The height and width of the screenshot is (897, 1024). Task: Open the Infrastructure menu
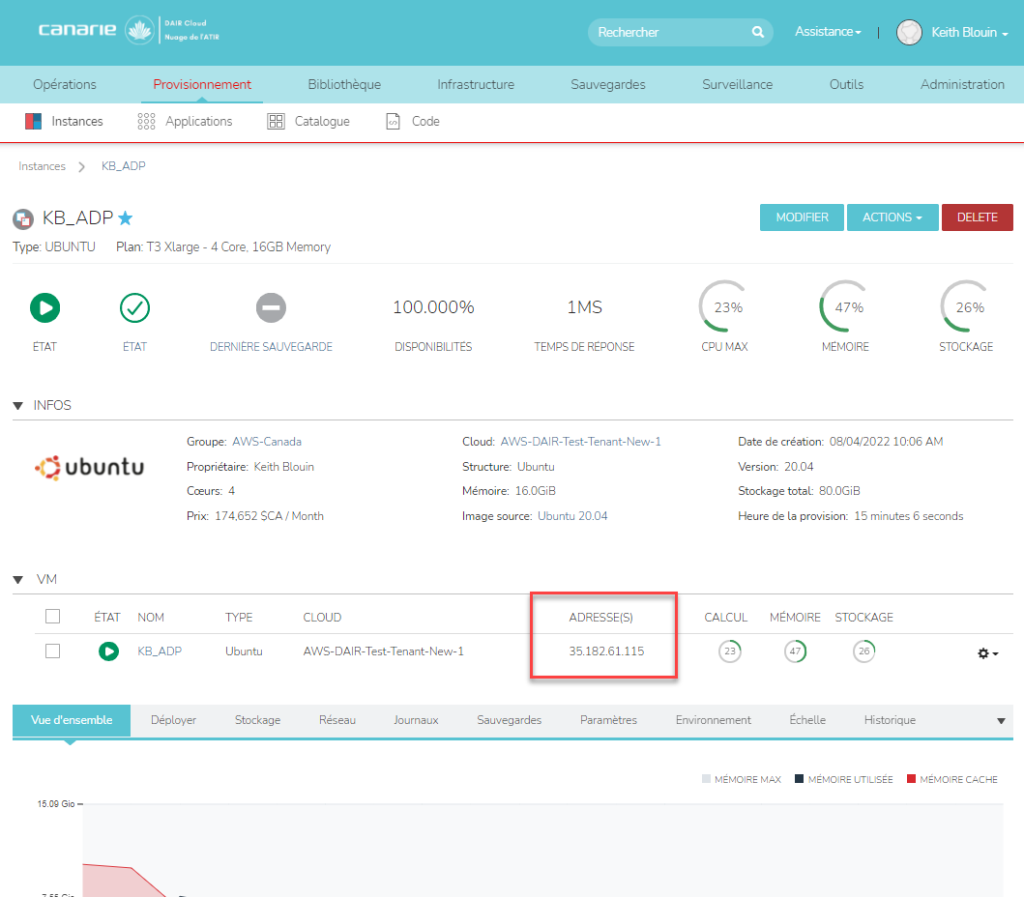click(476, 84)
